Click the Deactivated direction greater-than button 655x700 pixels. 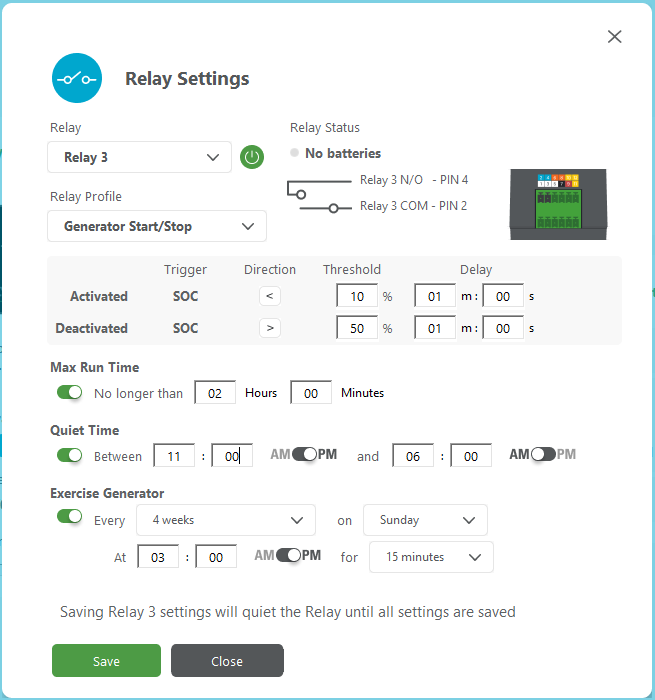point(270,328)
